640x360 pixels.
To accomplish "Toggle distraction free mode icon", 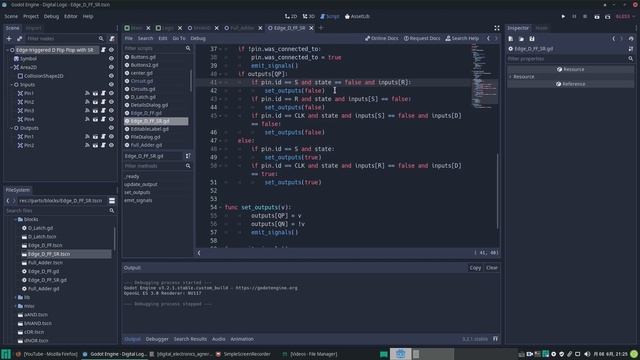I will pyautogui.click(x=497, y=28).
